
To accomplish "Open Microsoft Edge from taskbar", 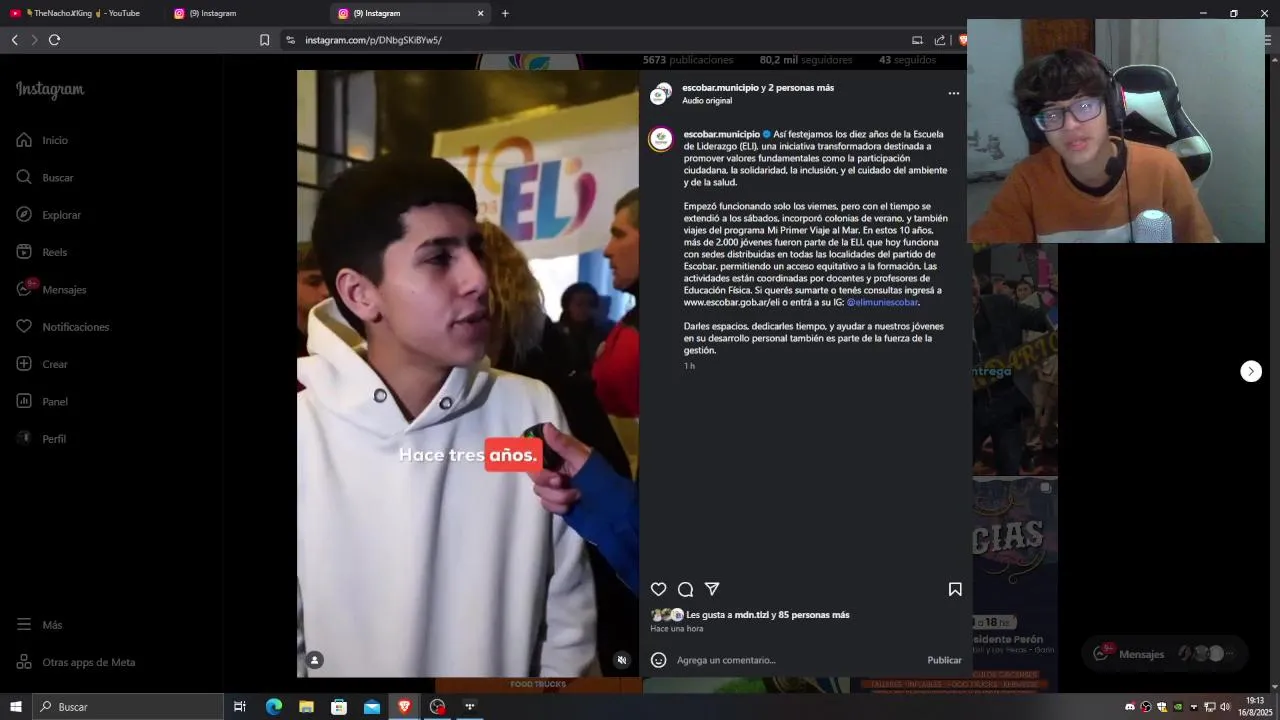I will click(x=273, y=706).
